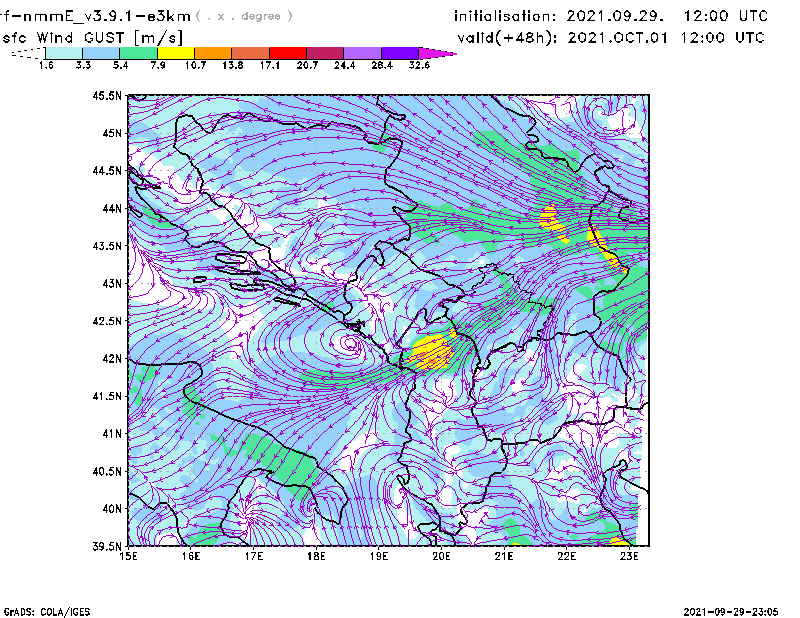This screenshot has width=800, height=618.
Task: Click the light cyan 1.6–3.3 legend swatch
Action: pyautogui.click(x=64, y=53)
